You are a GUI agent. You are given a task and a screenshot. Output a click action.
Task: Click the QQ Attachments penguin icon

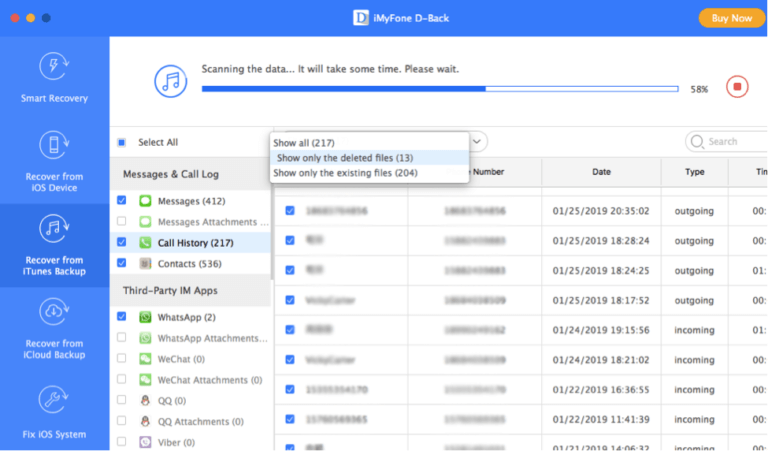145,421
